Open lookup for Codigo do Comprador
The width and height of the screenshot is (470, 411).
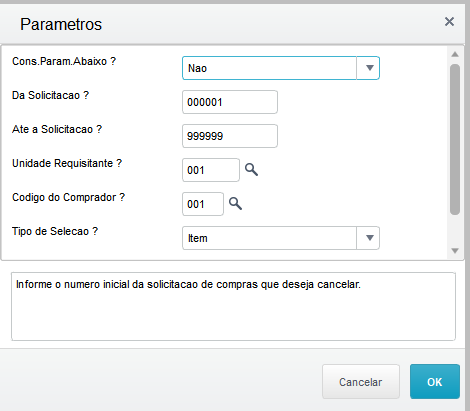tap(235, 204)
